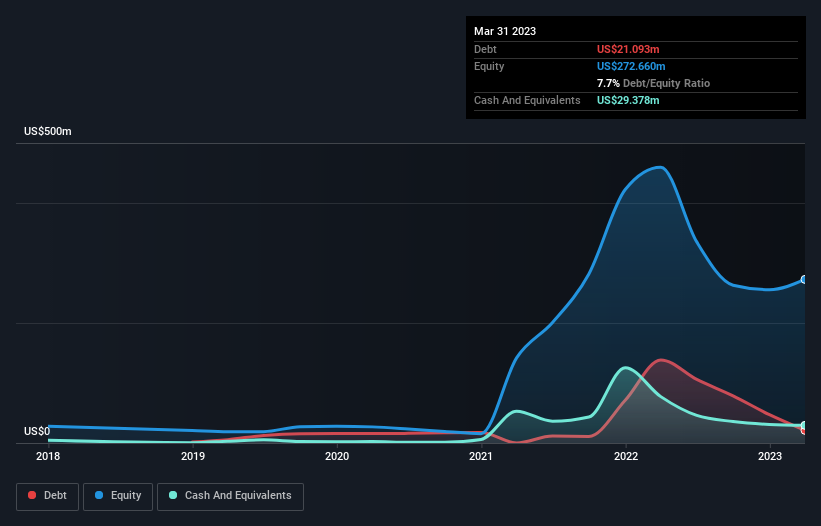Click the 2023 x-axis label
821x526 pixels.
770,456
